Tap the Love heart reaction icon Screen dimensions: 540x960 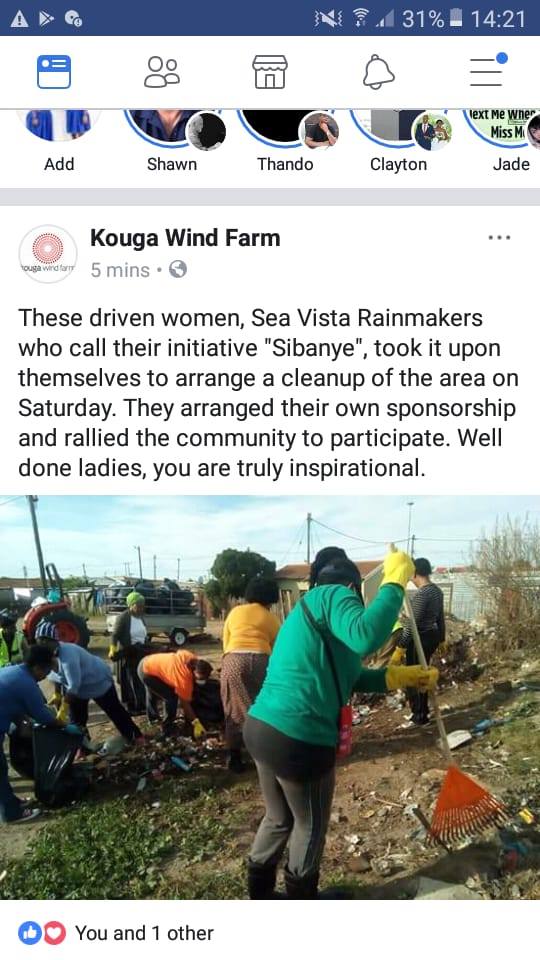click(x=54, y=933)
